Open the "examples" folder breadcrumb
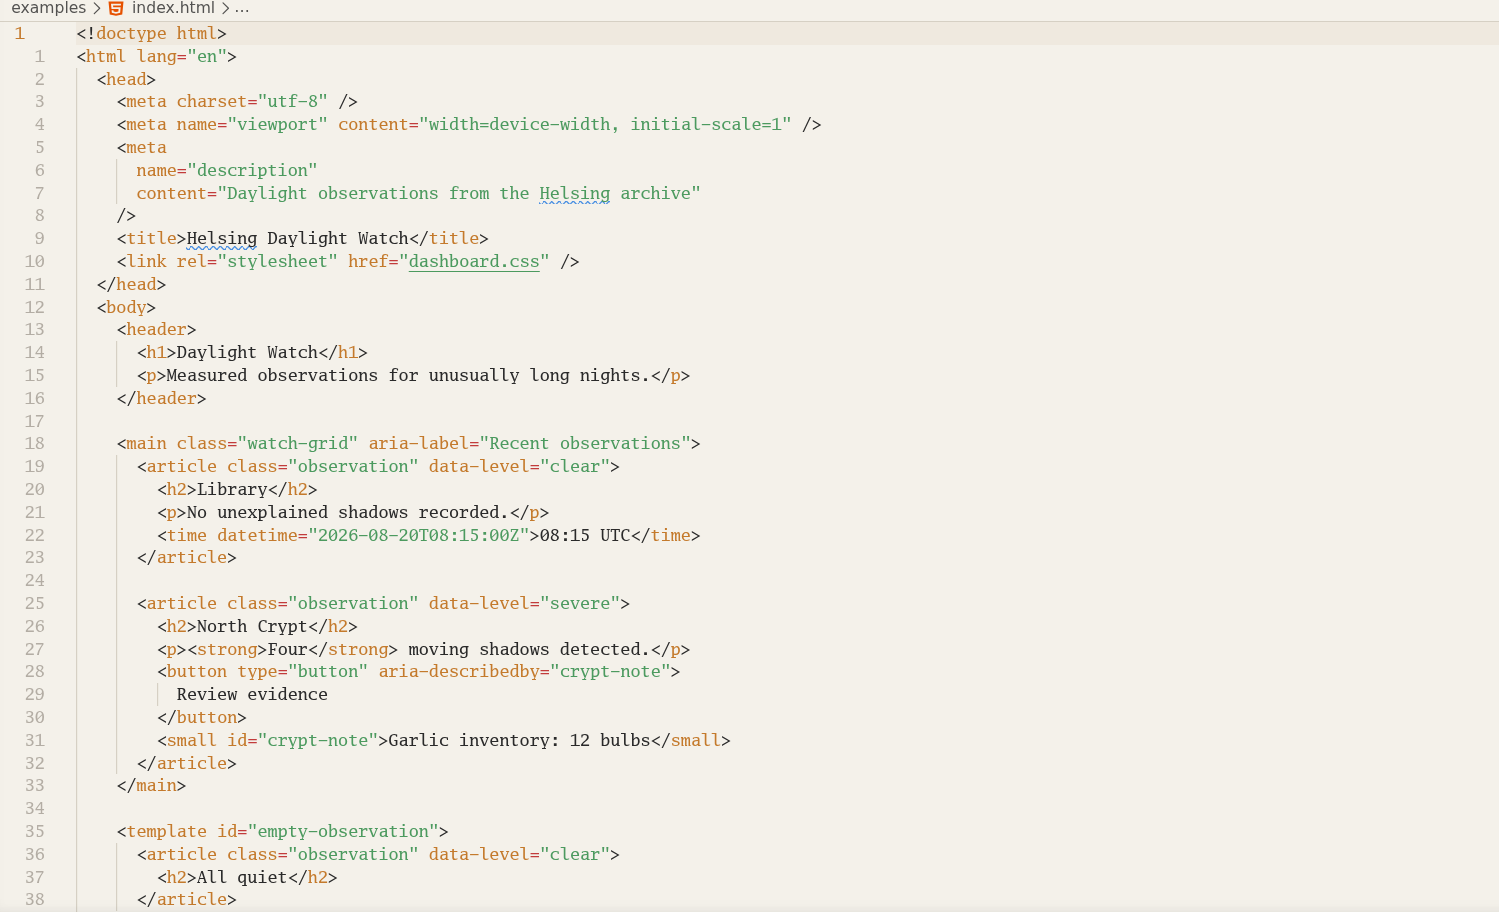This screenshot has height=912, width=1499. [49, 8]
